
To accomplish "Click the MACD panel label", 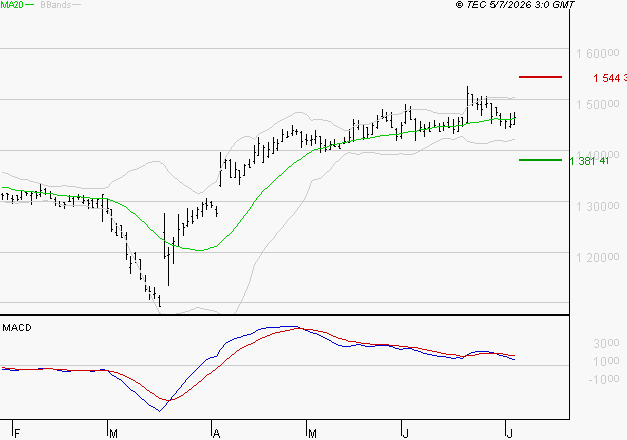I will coord(17,328).
